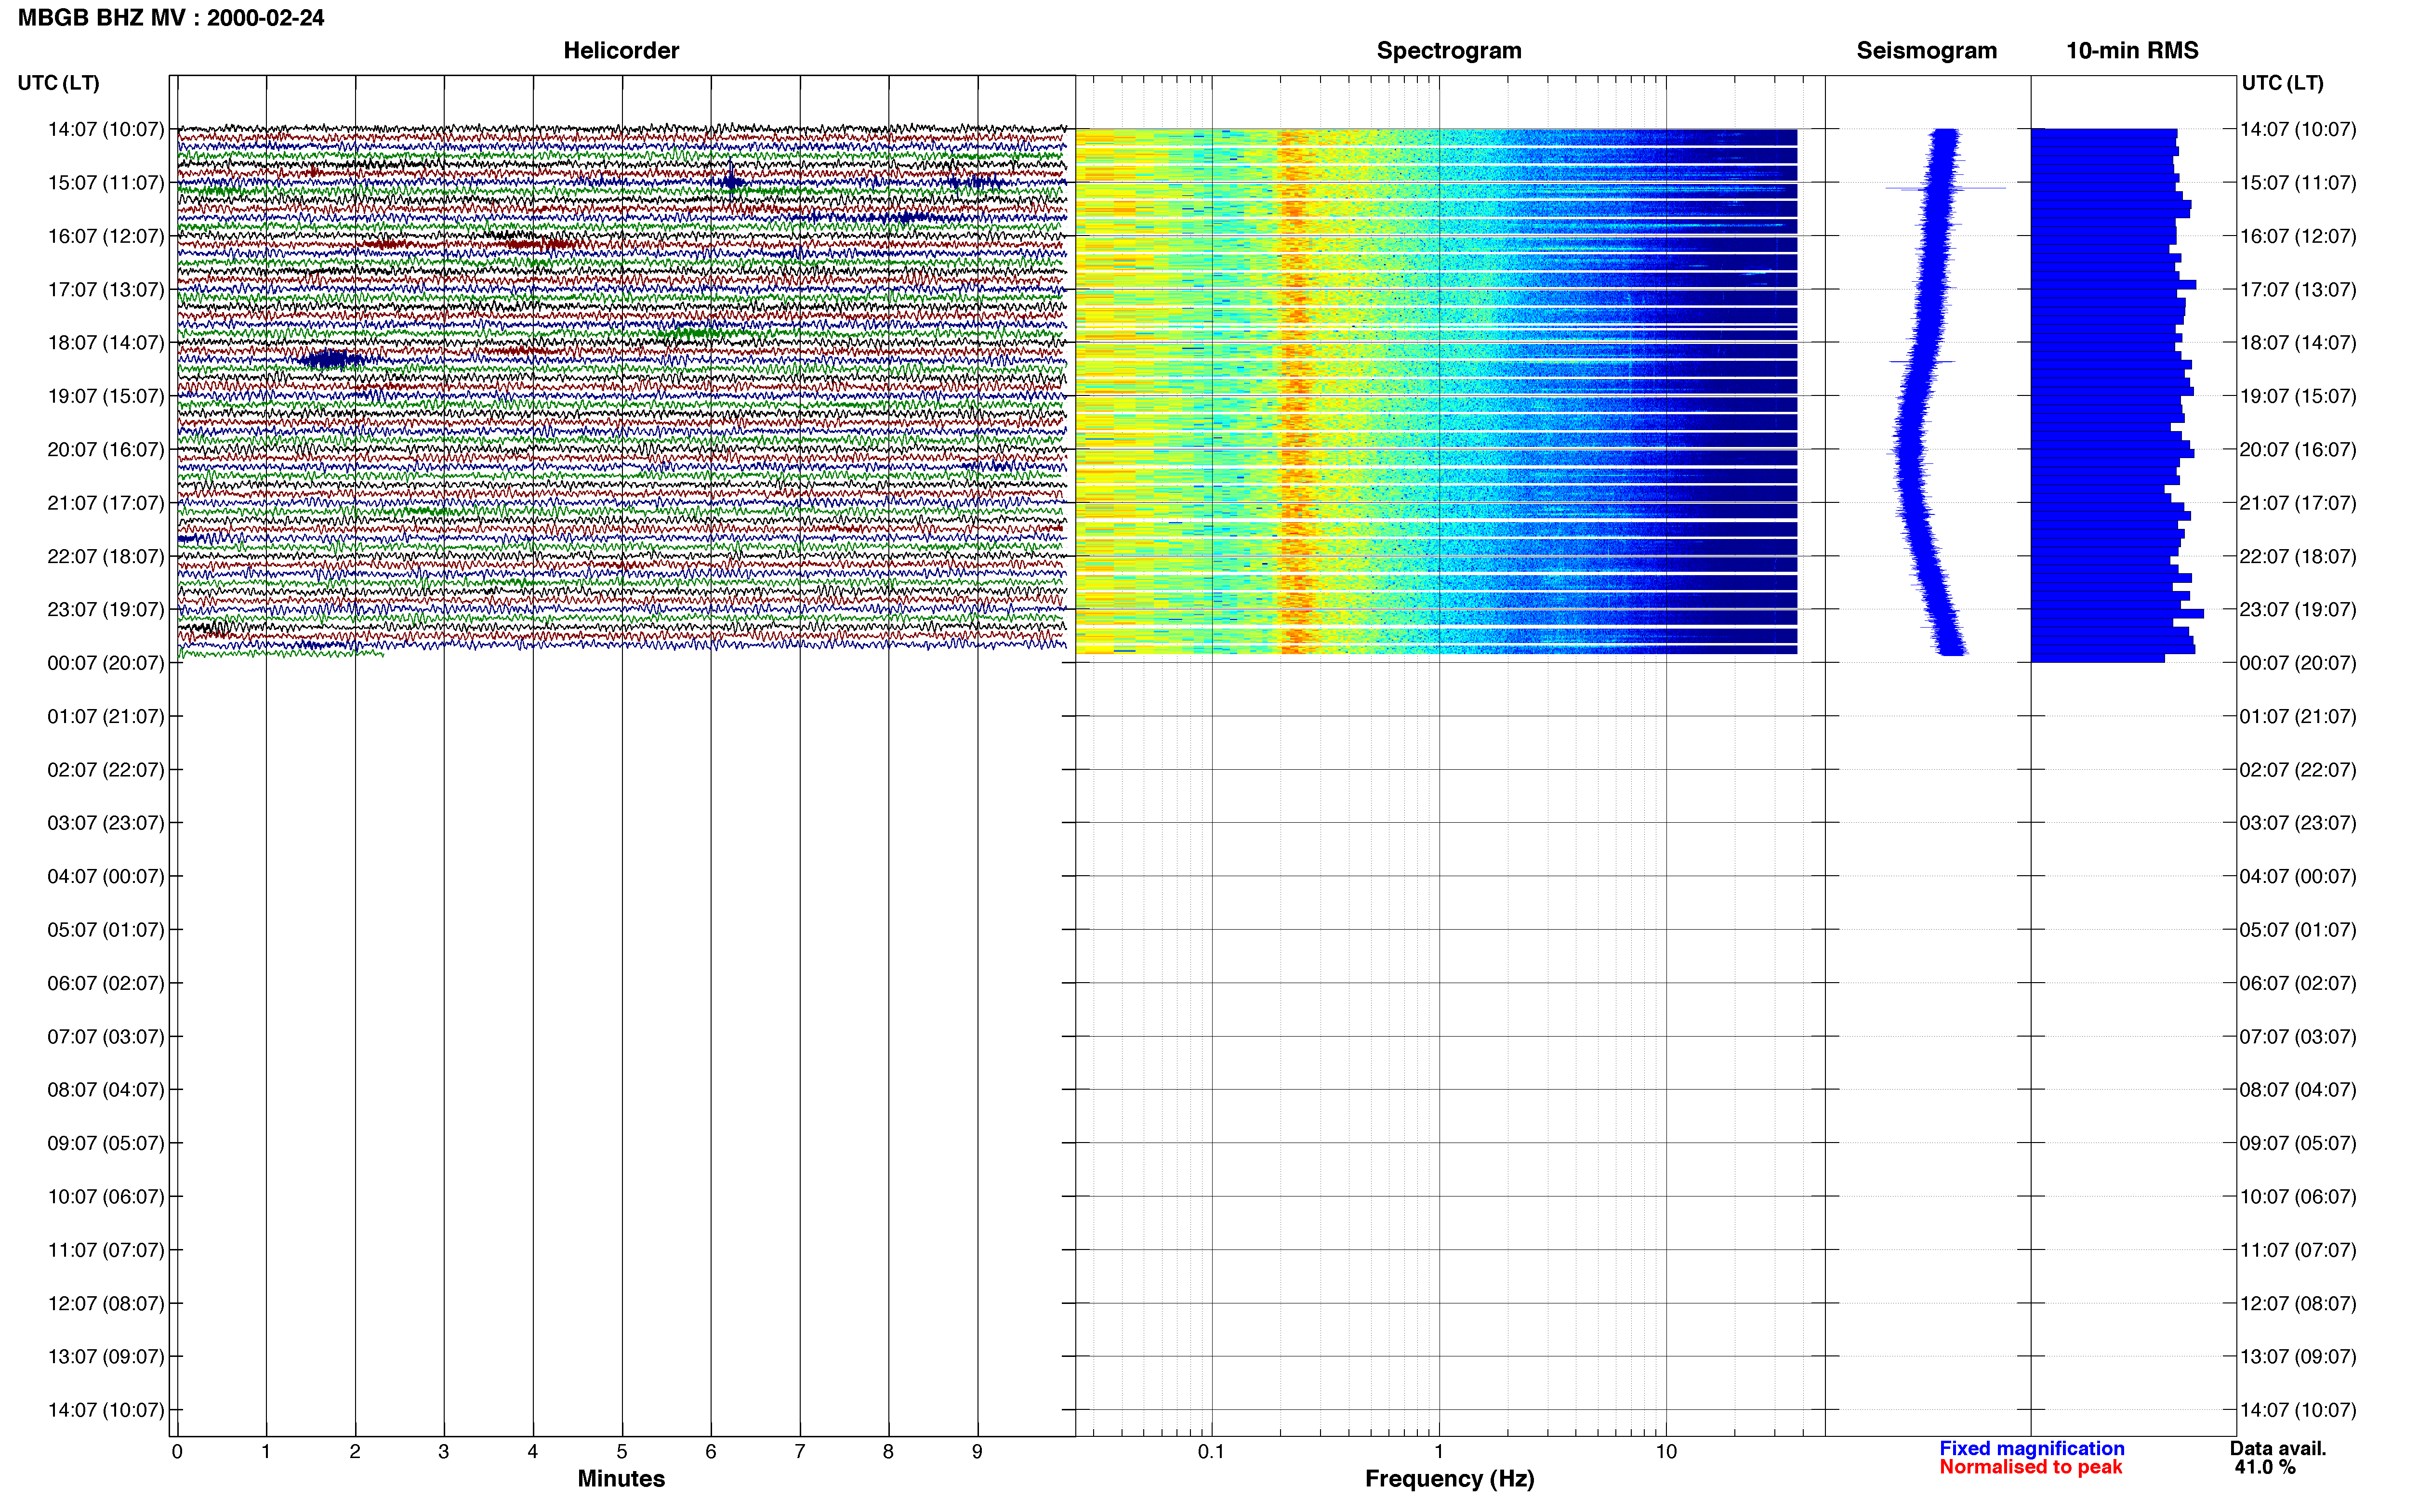Click the '0' minutes tick label
This screenshot has height=1512, width=2418.
click(177, 1451)
